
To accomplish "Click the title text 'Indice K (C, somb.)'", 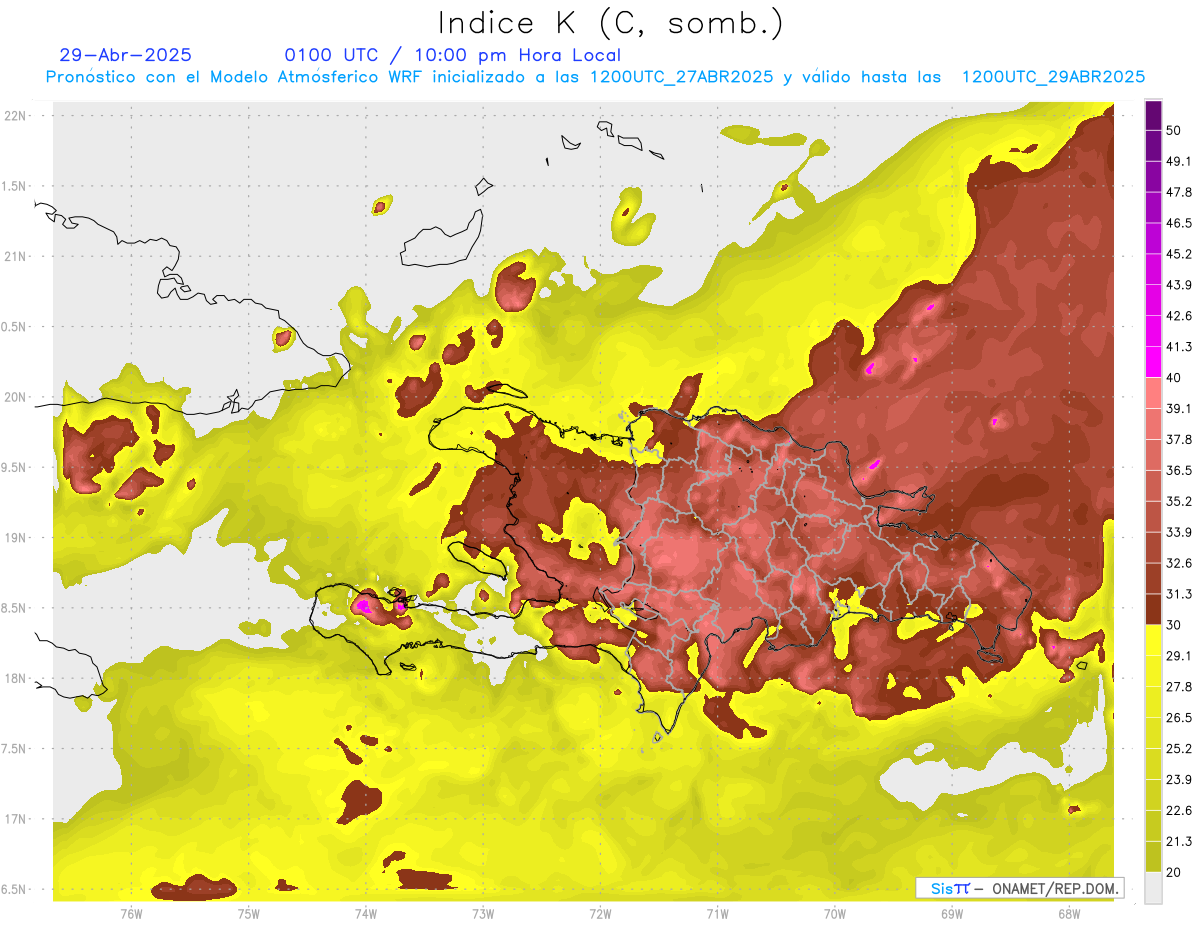I will 610,23.
